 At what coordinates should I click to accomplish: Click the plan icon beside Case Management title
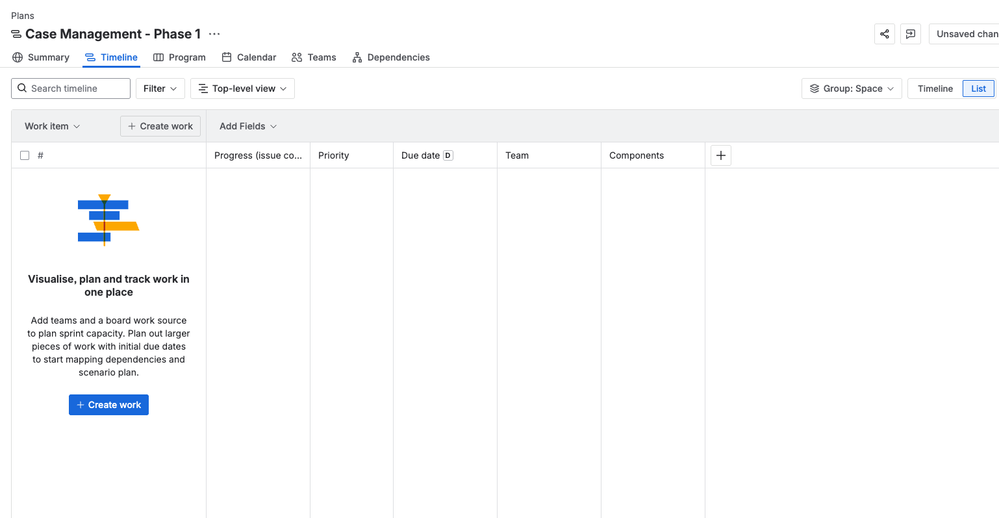pyautogui.click(x=16, y=34)
